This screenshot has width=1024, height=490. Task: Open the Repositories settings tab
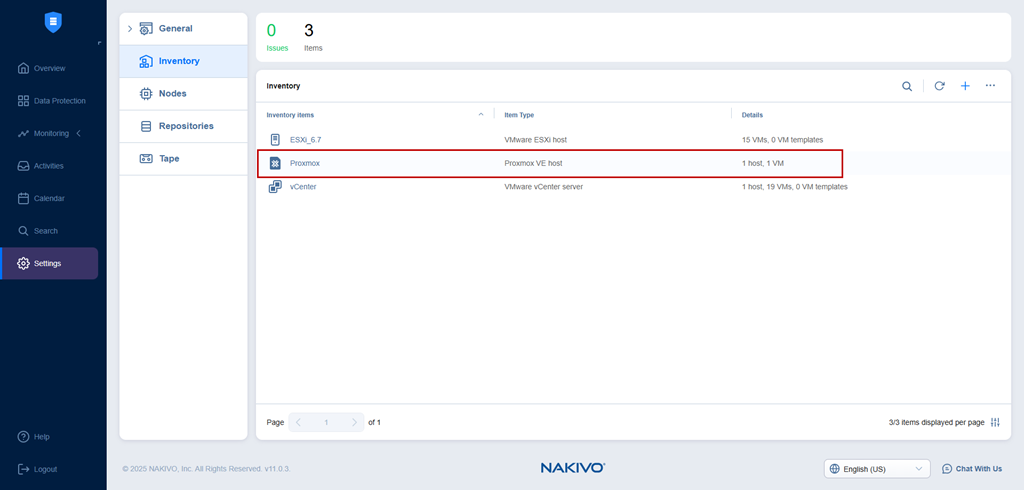click(184, 126)
